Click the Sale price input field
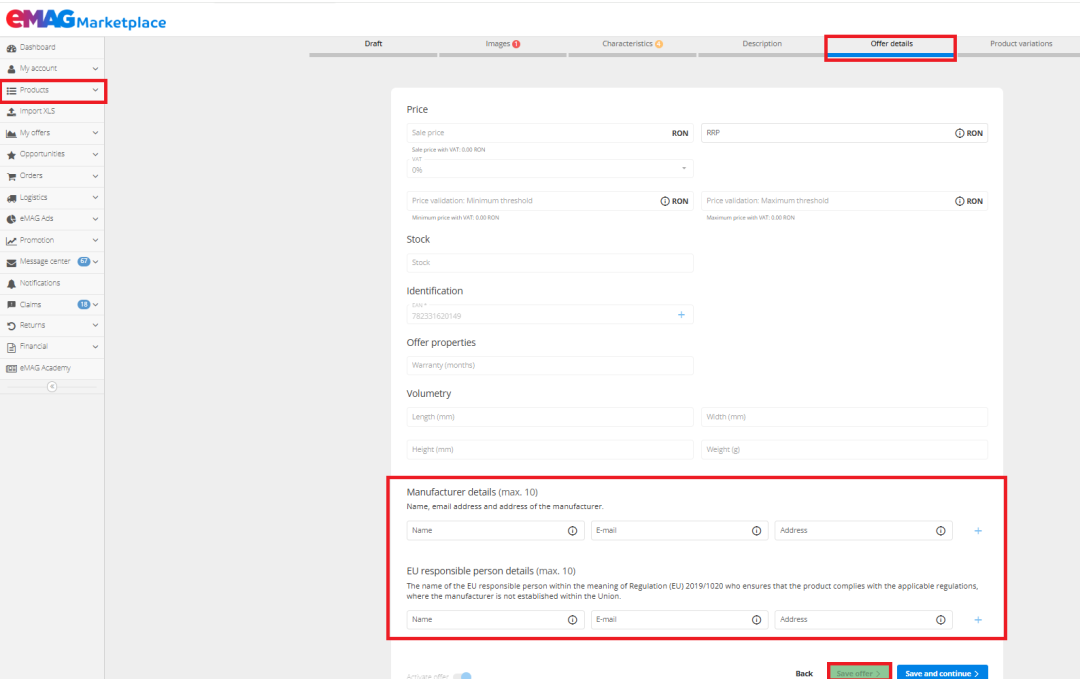 tap(550, 133)
